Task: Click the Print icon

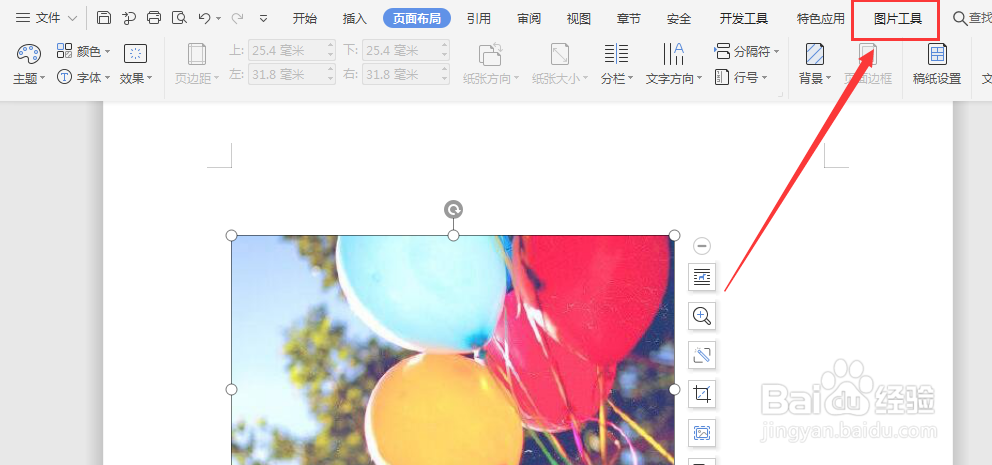Action: pyautogui.click(x=154, y=18)
